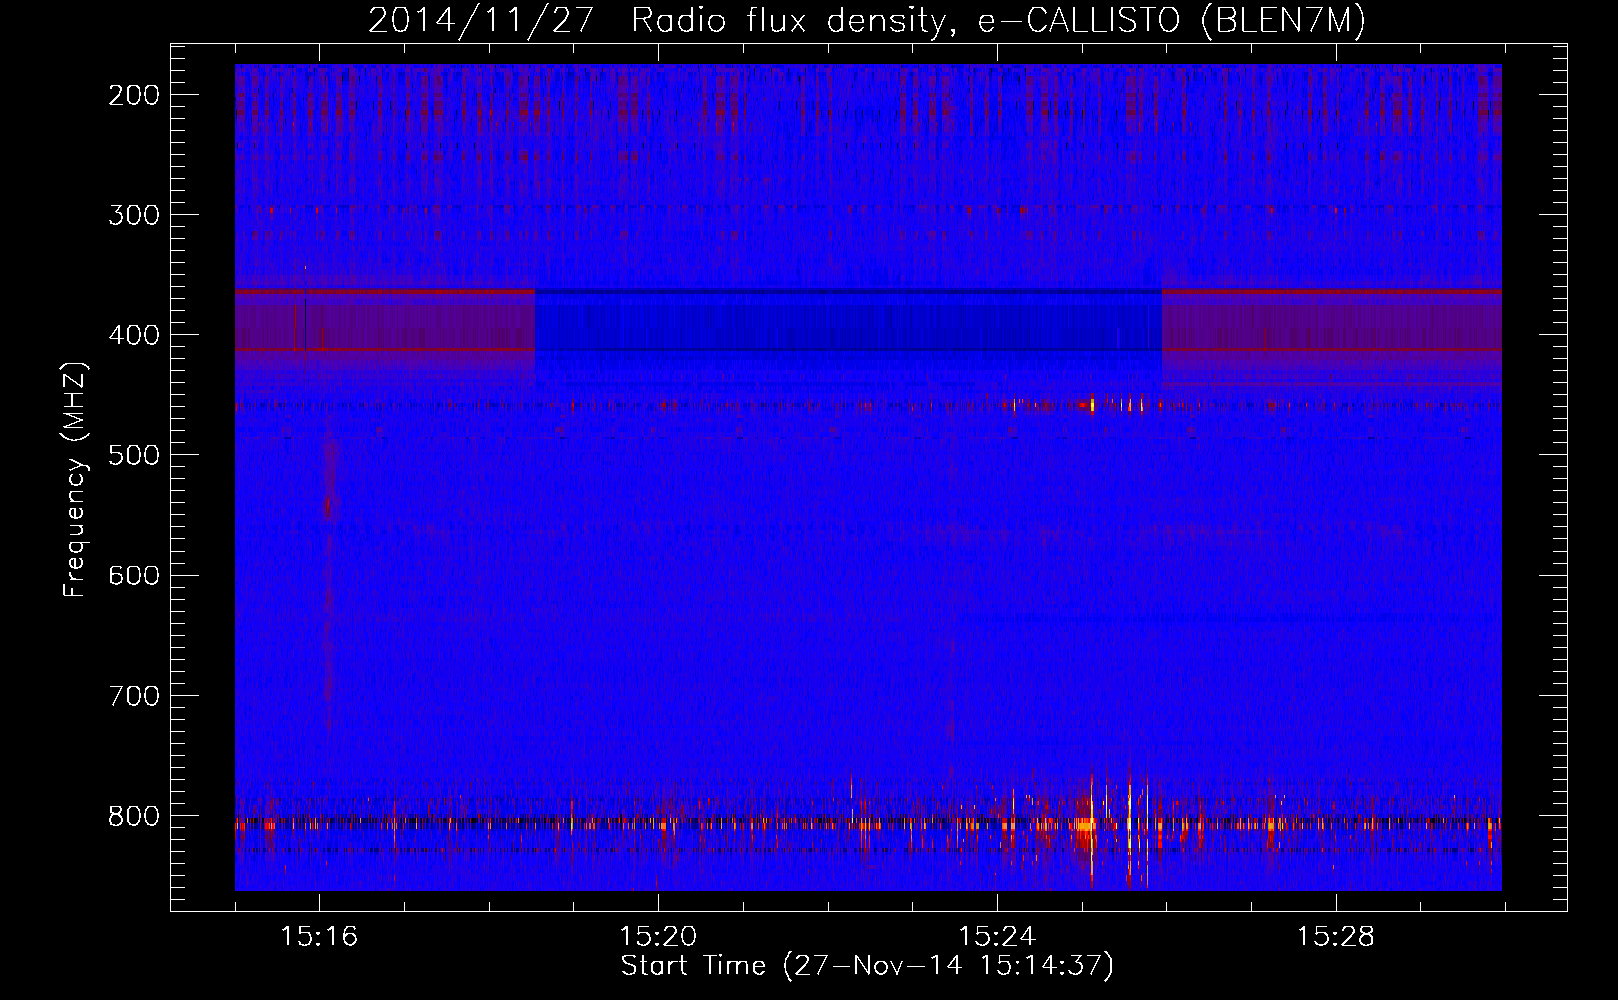Click the plot title 'Radio flux density, e-CALLISTO (BLEN7M)'

(999, 21)
